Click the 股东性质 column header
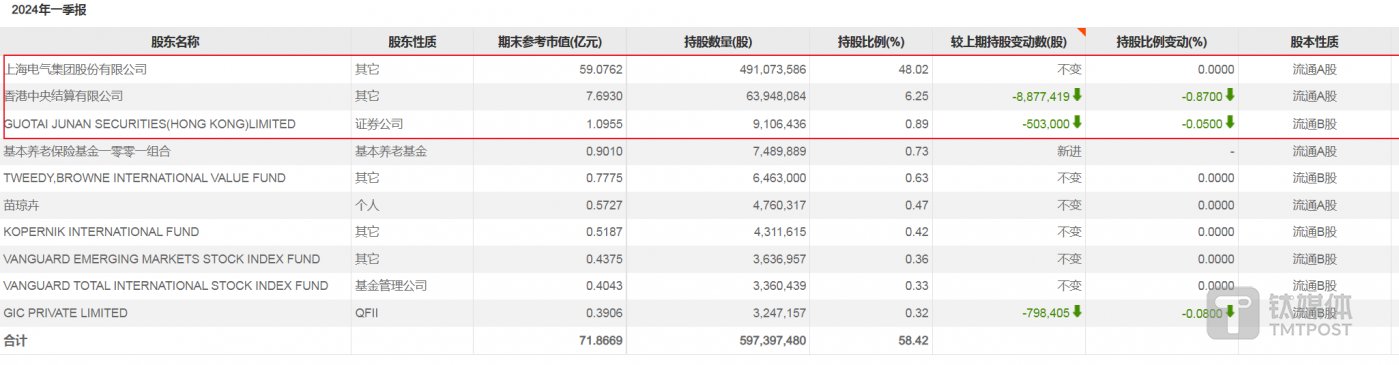1399x365 pixels. pos(413,42)
